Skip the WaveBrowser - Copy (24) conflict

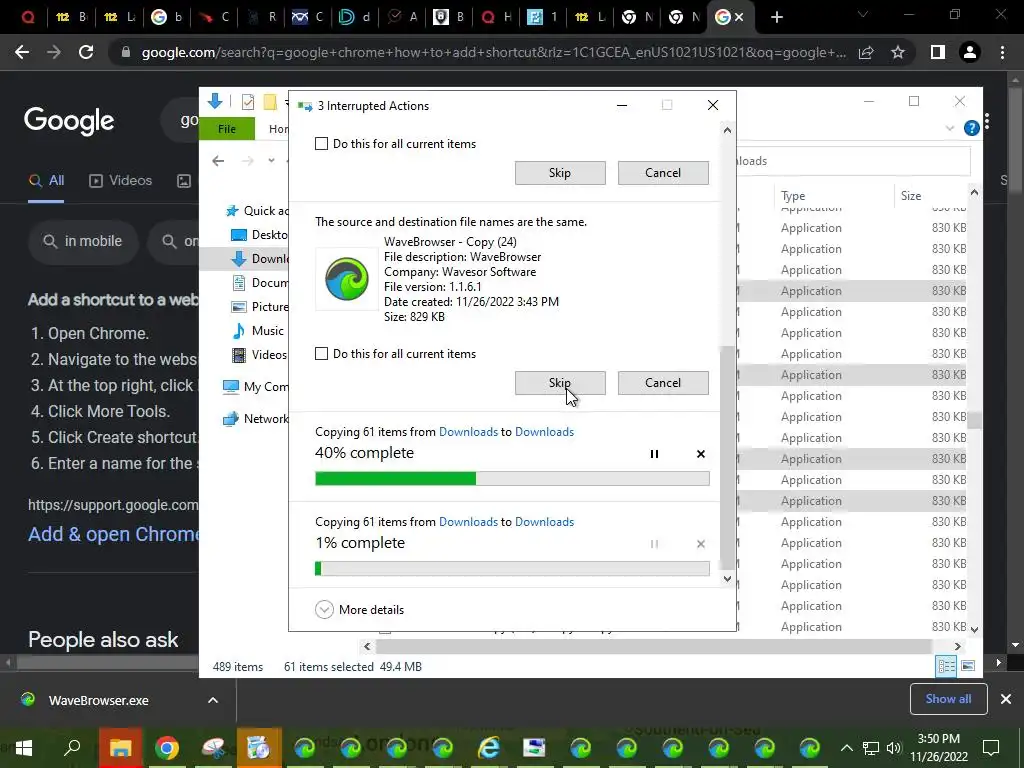(x=560, y=383)
